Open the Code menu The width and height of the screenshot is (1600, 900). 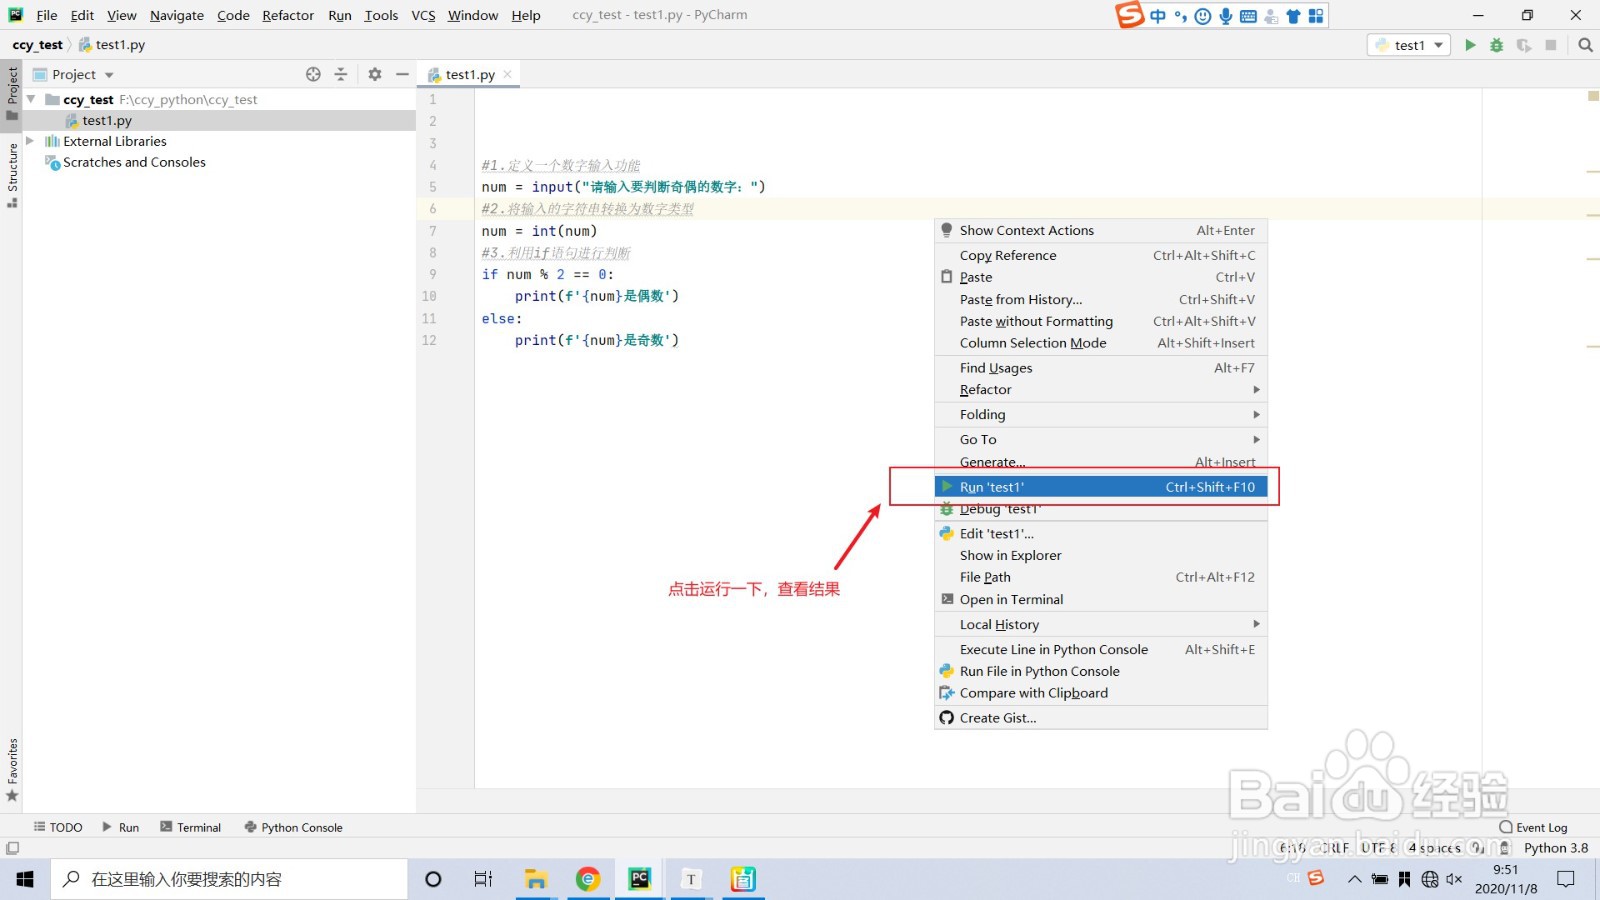pyautogui.click(x=233, y=15)
